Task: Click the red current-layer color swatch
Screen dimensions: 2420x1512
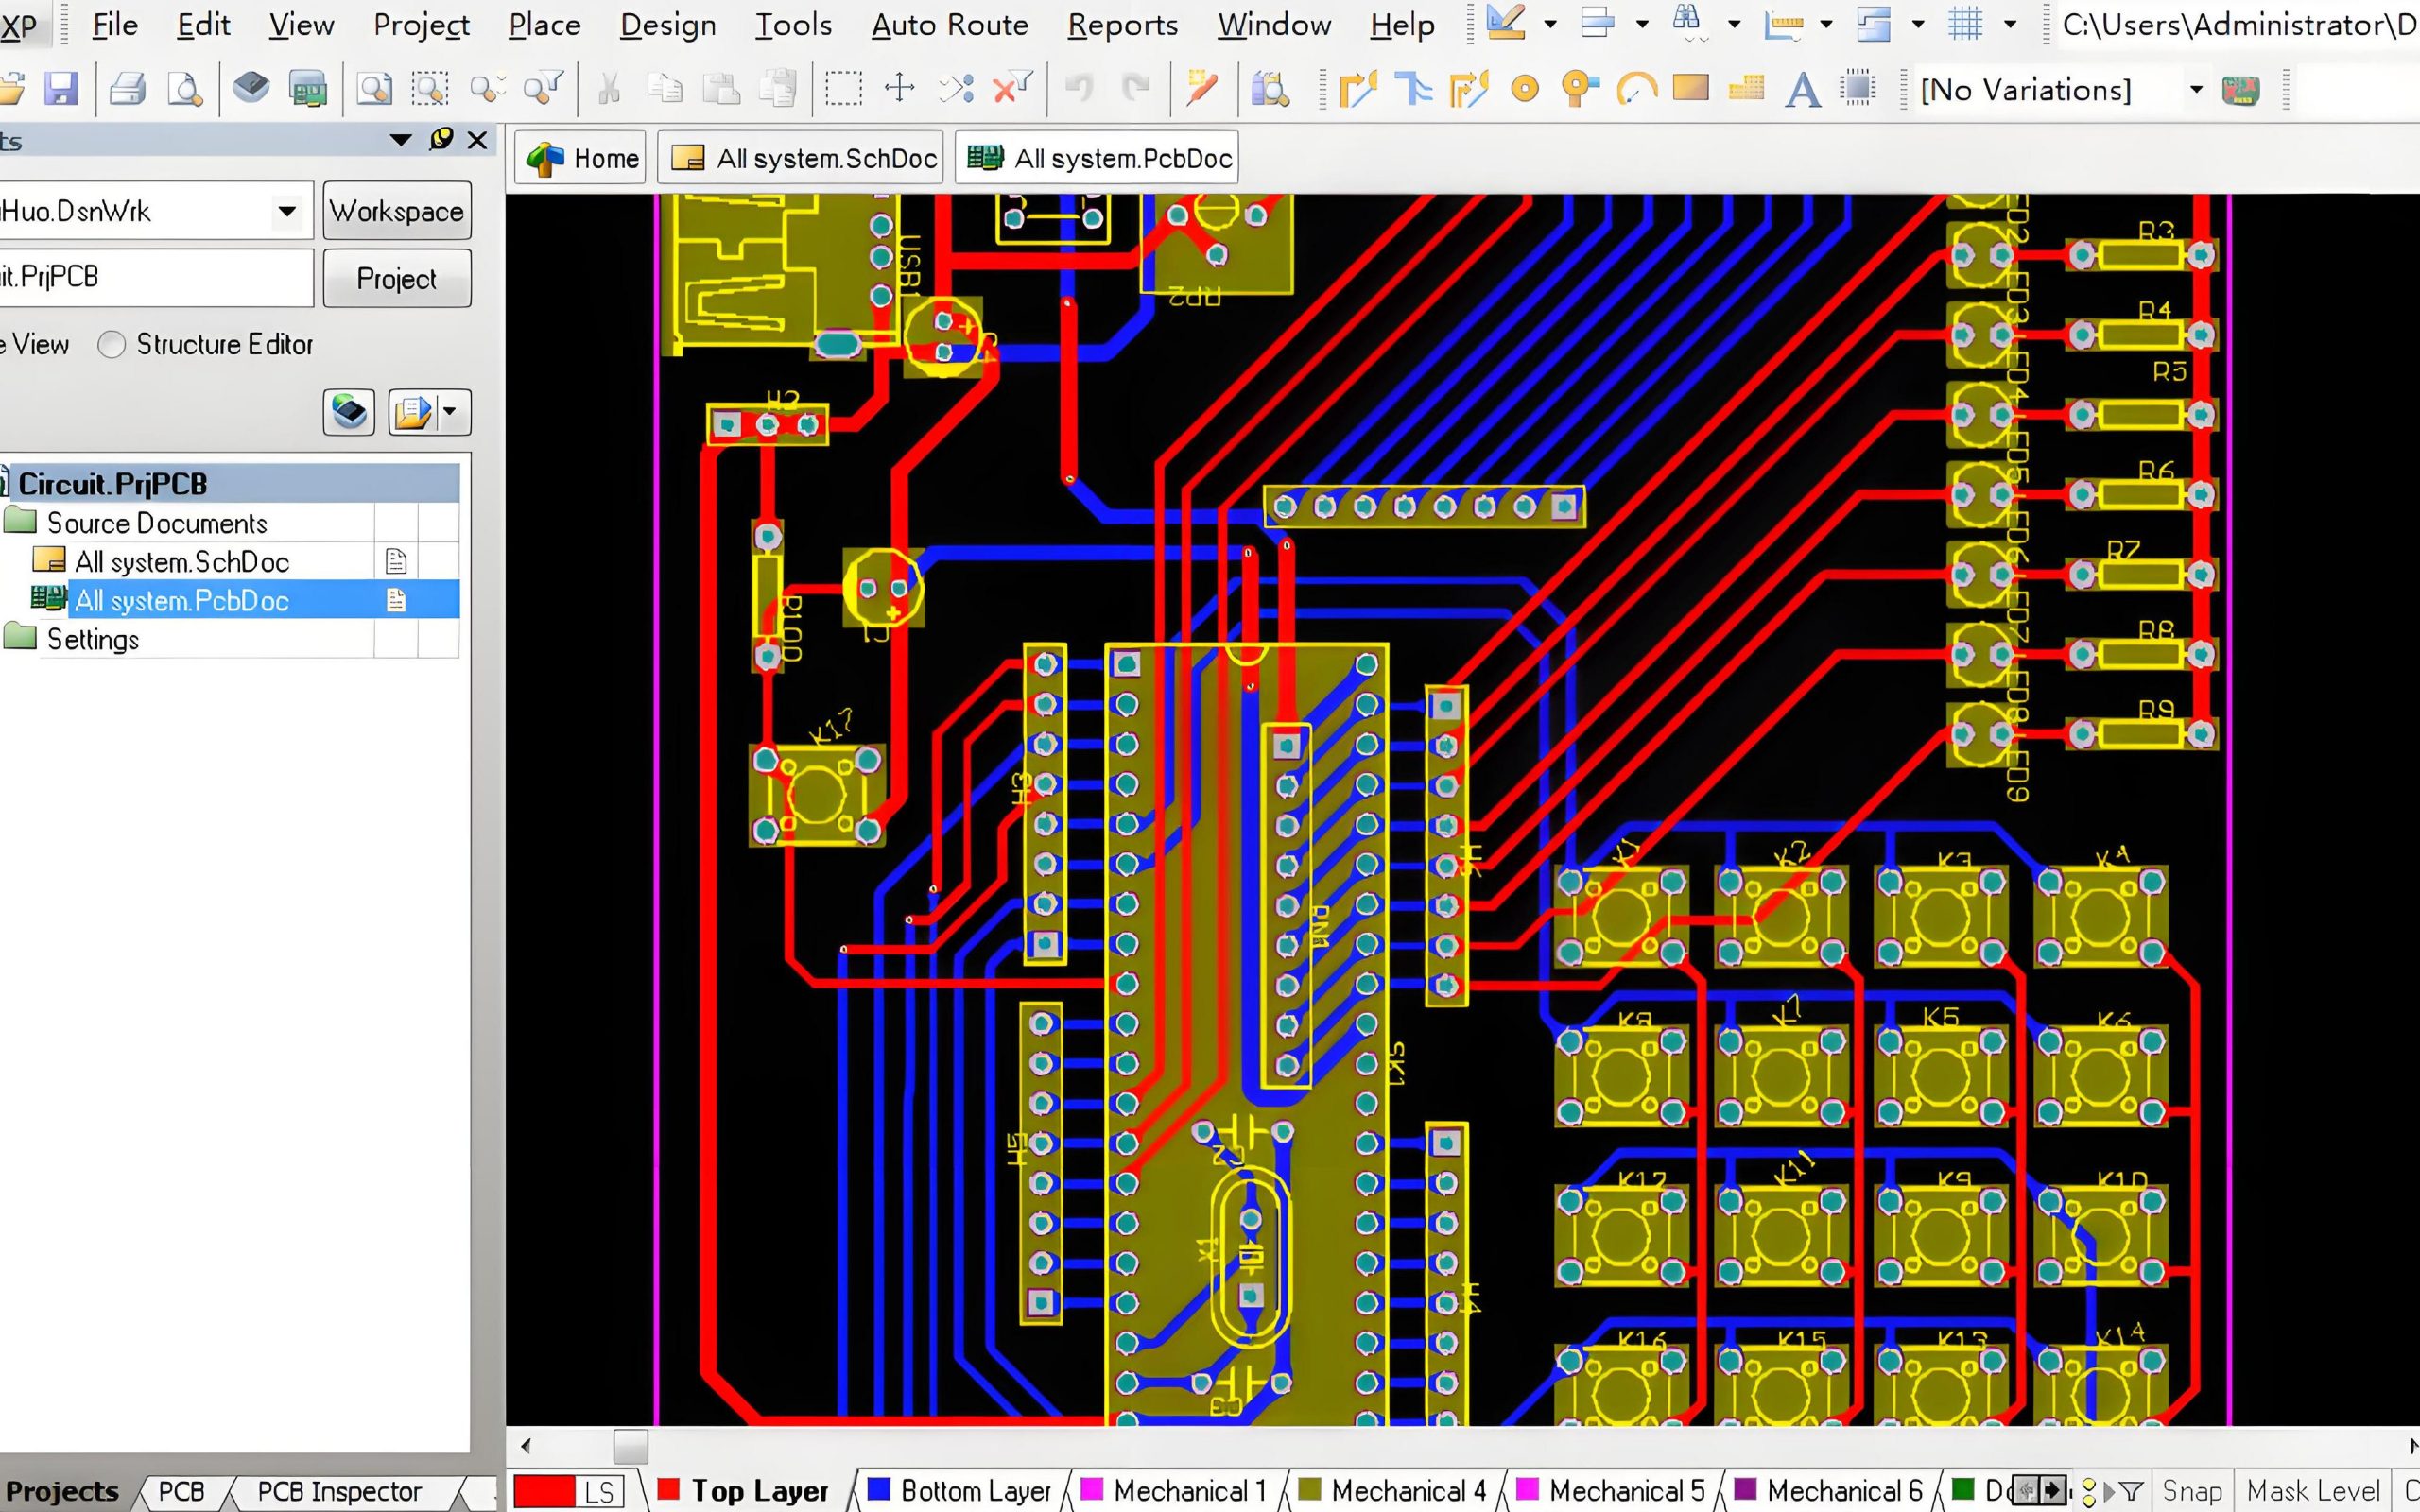Action: point(545,1491)
